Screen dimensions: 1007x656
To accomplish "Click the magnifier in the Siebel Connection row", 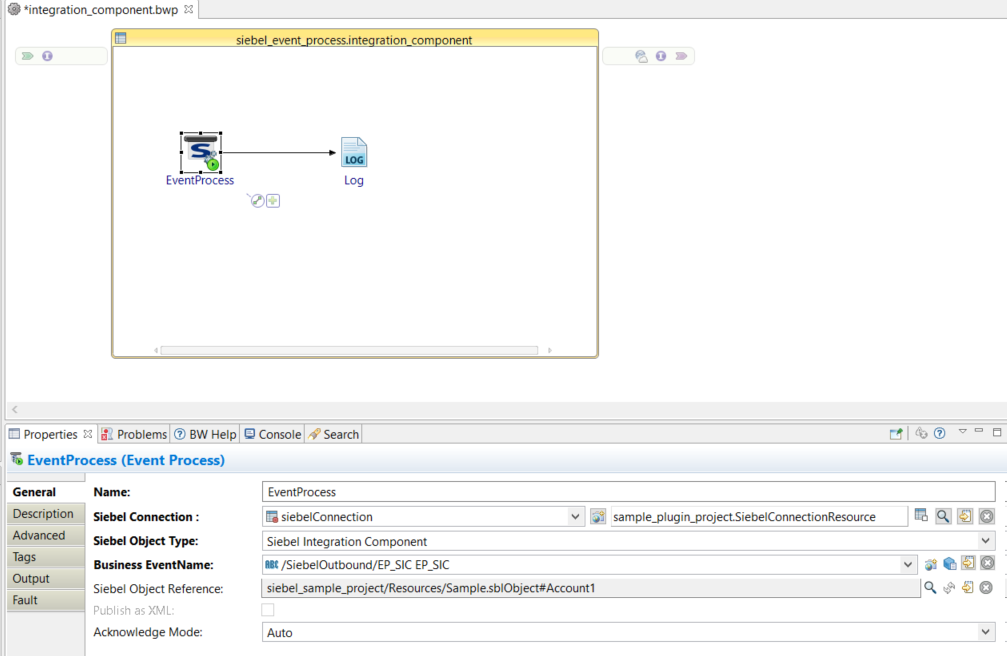I will [943, 516].
